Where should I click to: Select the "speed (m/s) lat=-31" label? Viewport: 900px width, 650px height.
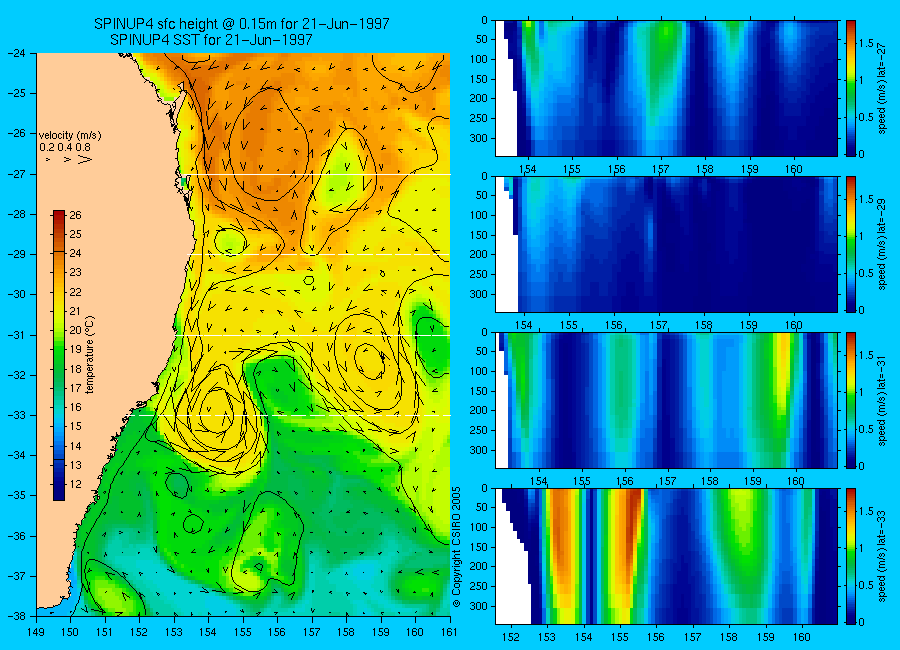[x=883, y=400]
